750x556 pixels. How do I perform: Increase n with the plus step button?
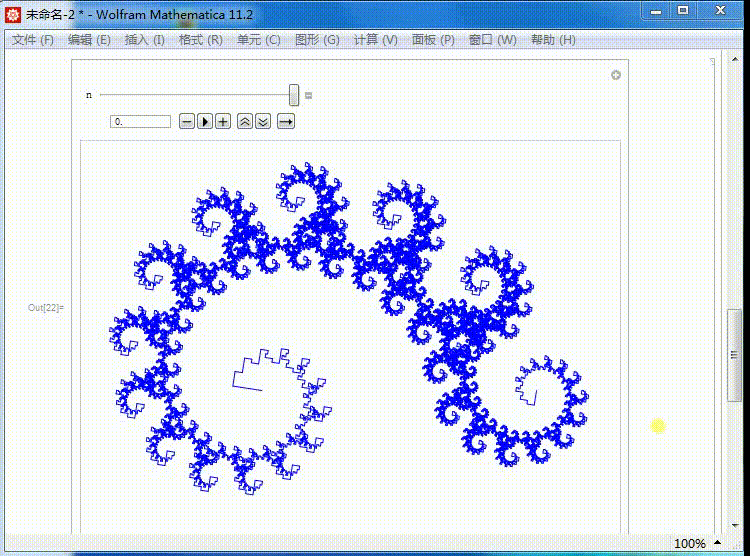click(223, 122)
